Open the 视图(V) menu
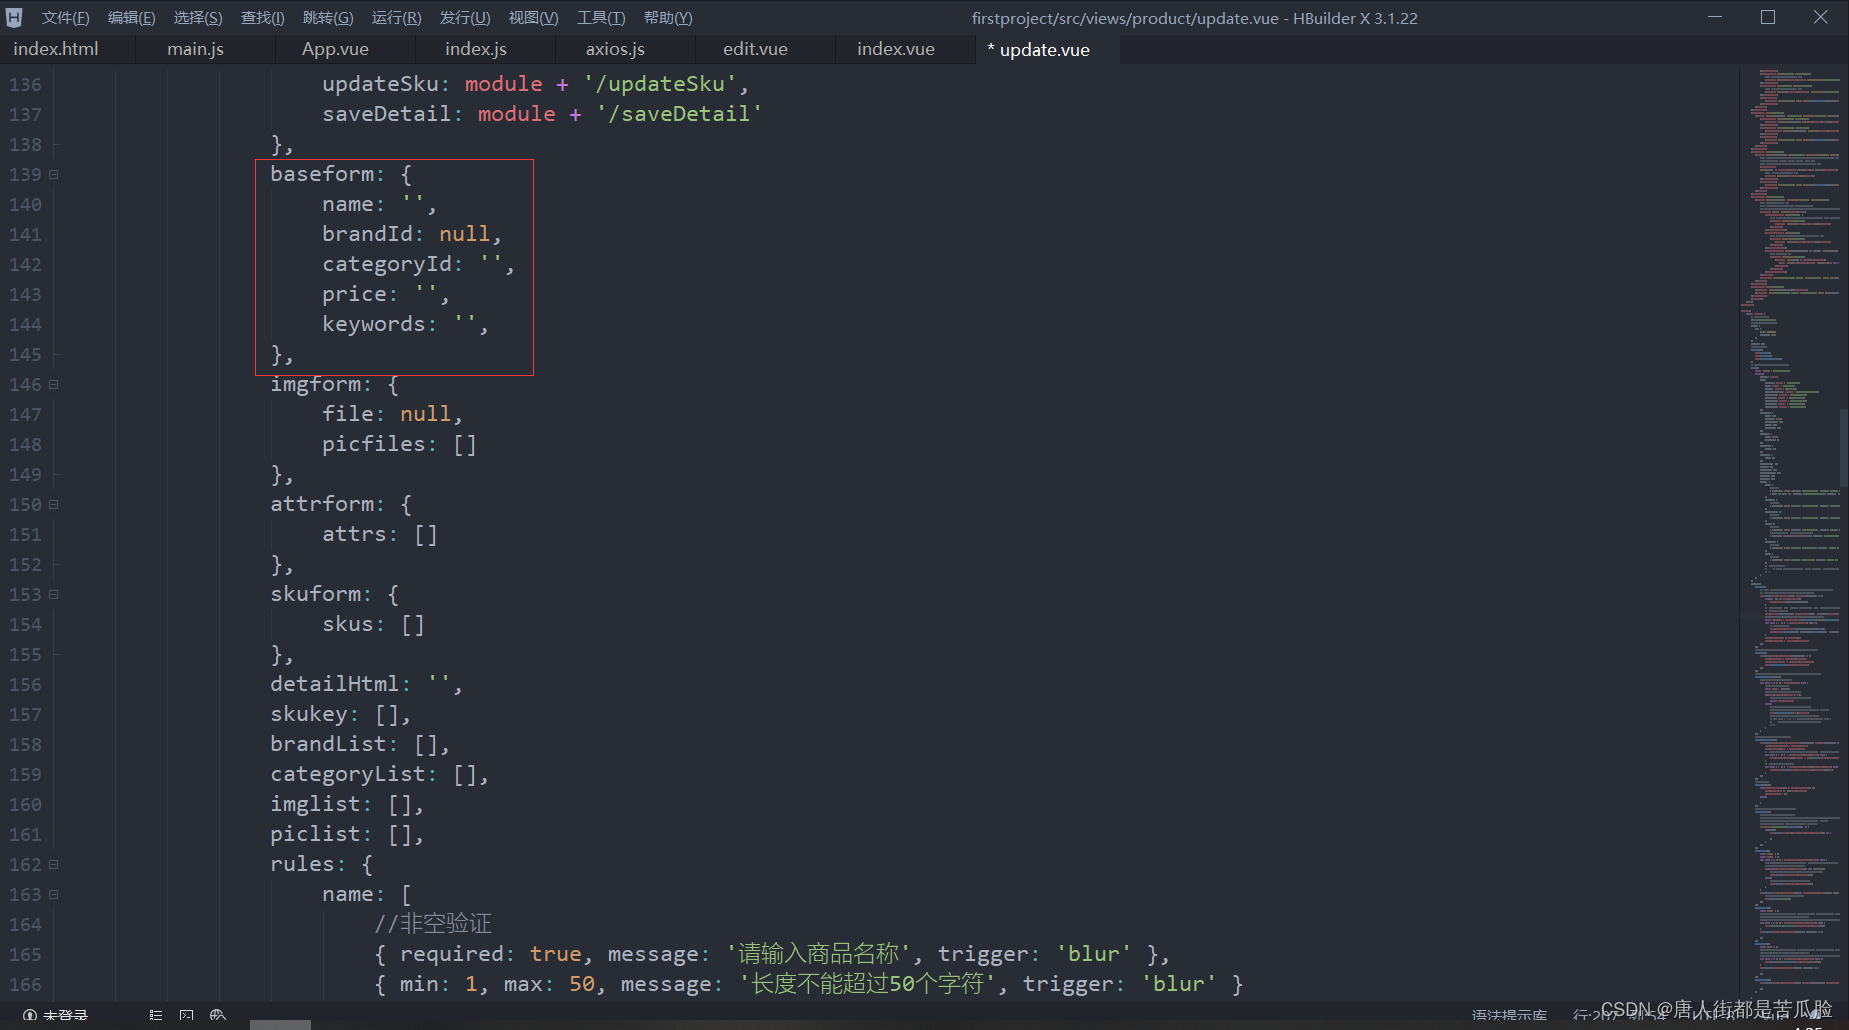The height and width of the screenshot is (1030, 1849). click(533, 18)
